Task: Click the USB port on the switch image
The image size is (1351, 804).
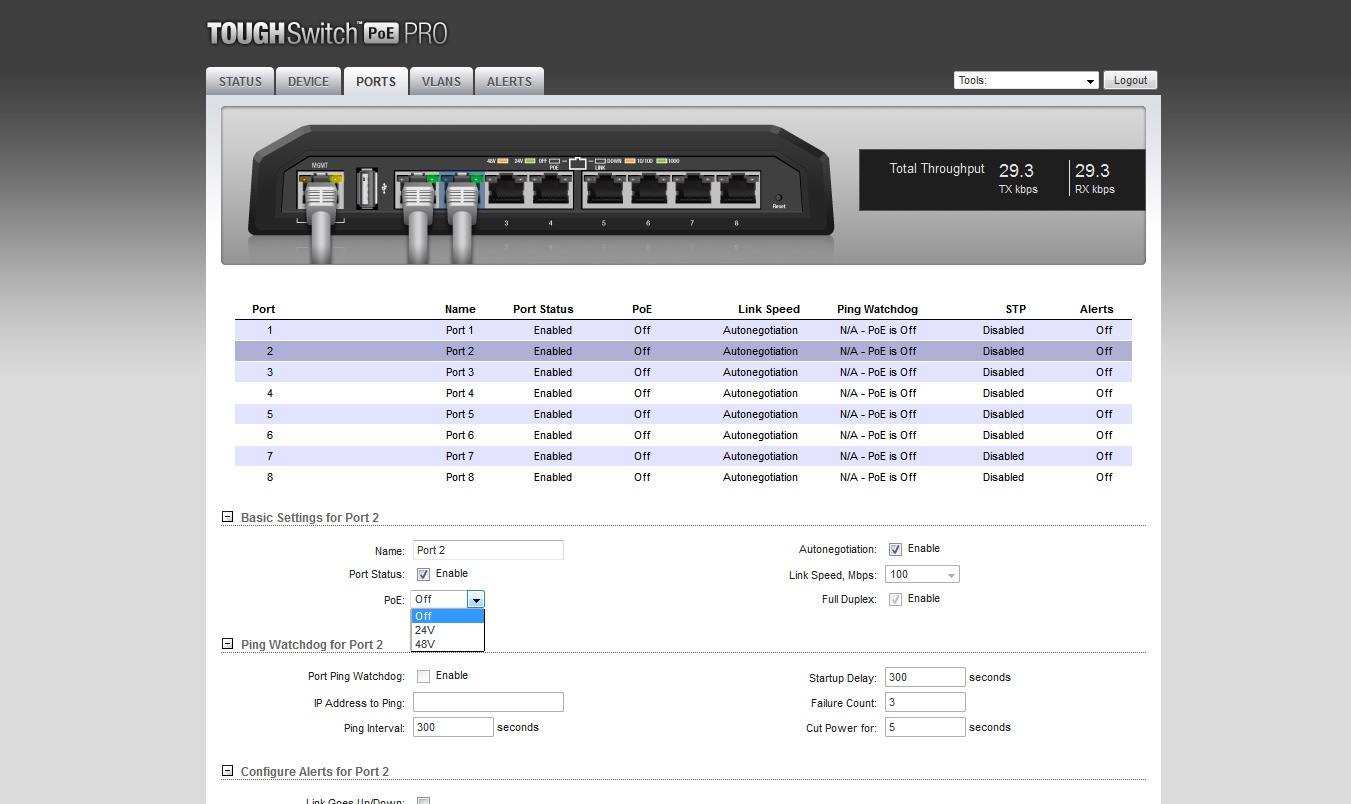Action: 365,189
